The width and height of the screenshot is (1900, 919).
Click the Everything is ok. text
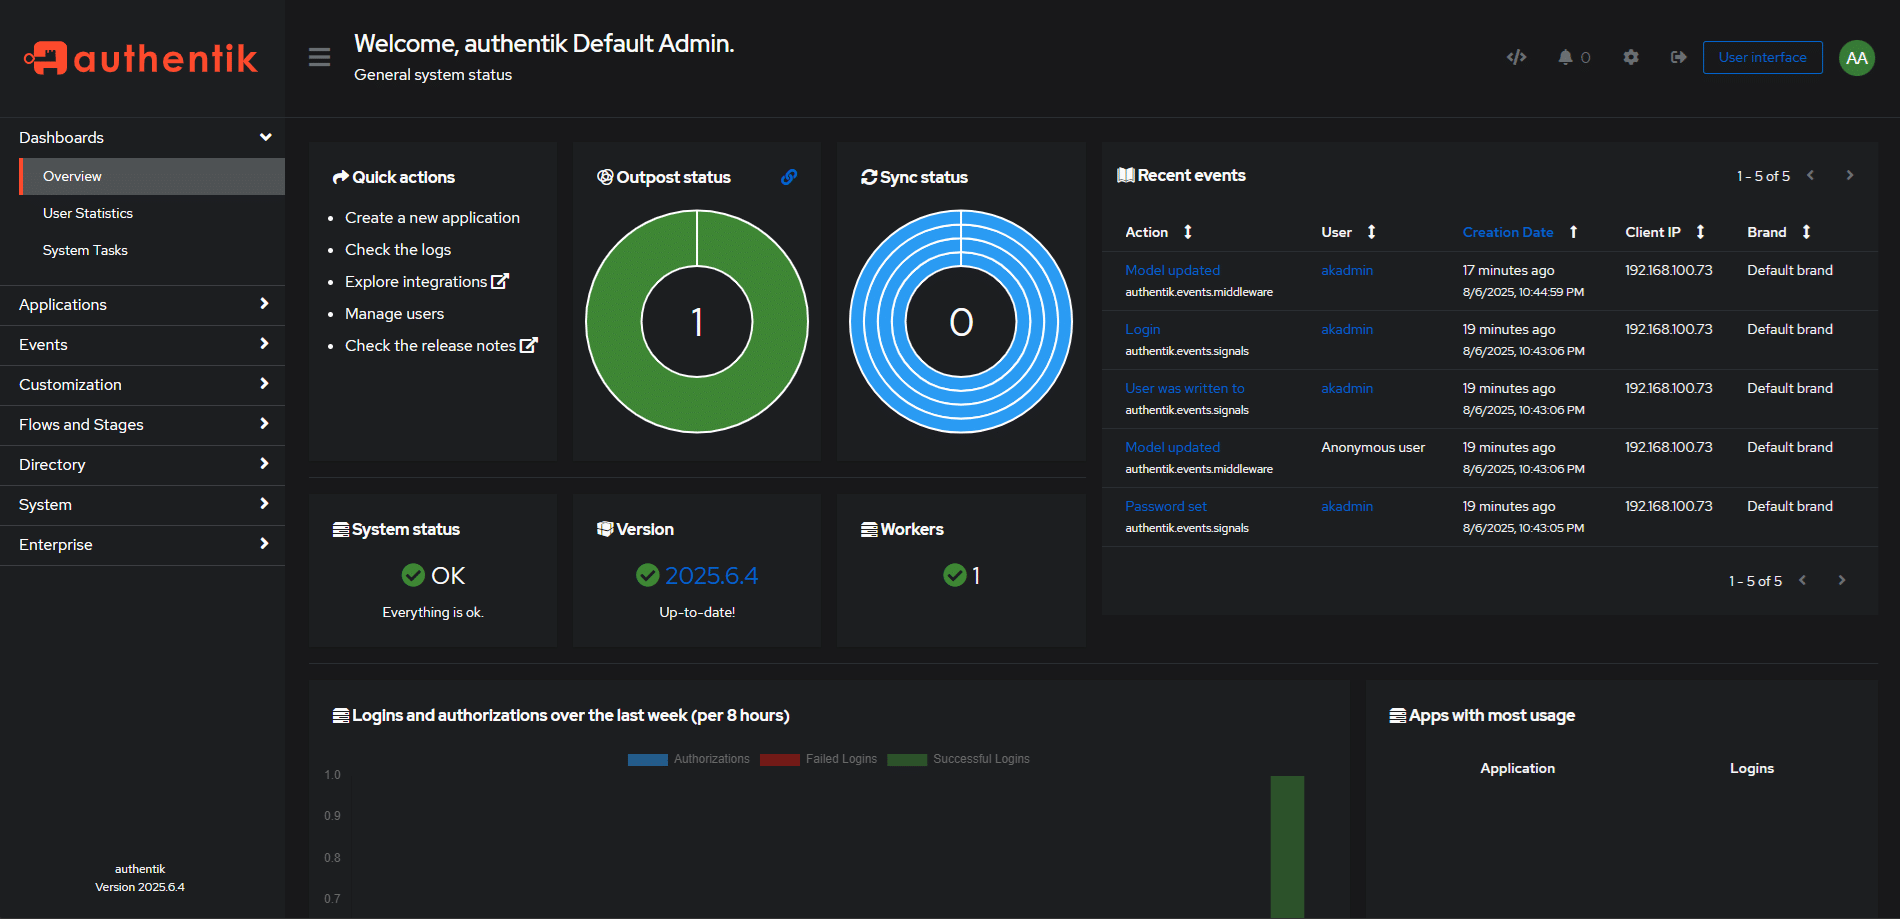(433, 612)
